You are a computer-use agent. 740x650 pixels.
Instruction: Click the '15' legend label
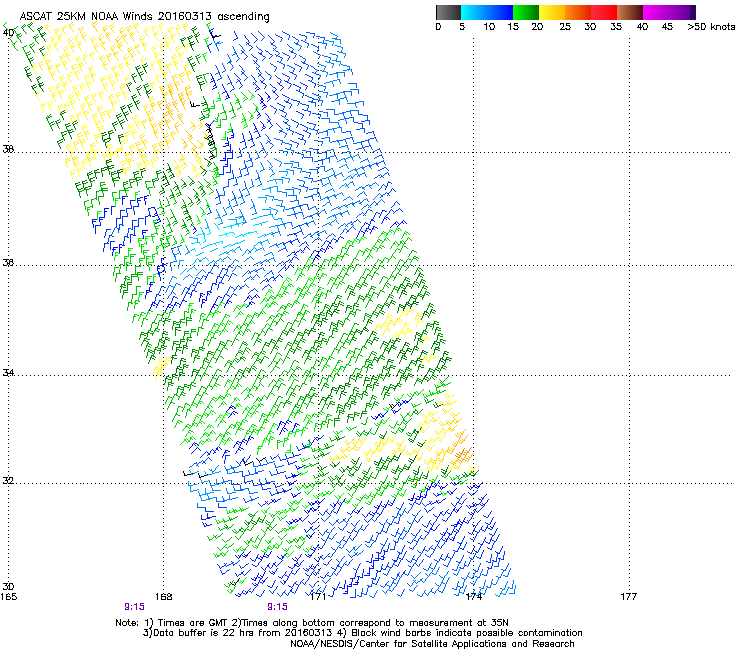[513, 27]
